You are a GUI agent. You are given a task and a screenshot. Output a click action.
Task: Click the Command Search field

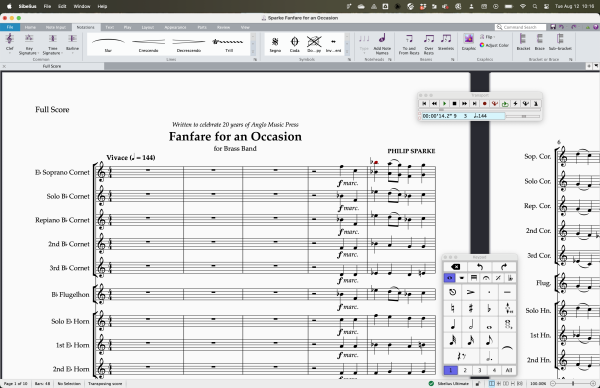pos(521,27)
